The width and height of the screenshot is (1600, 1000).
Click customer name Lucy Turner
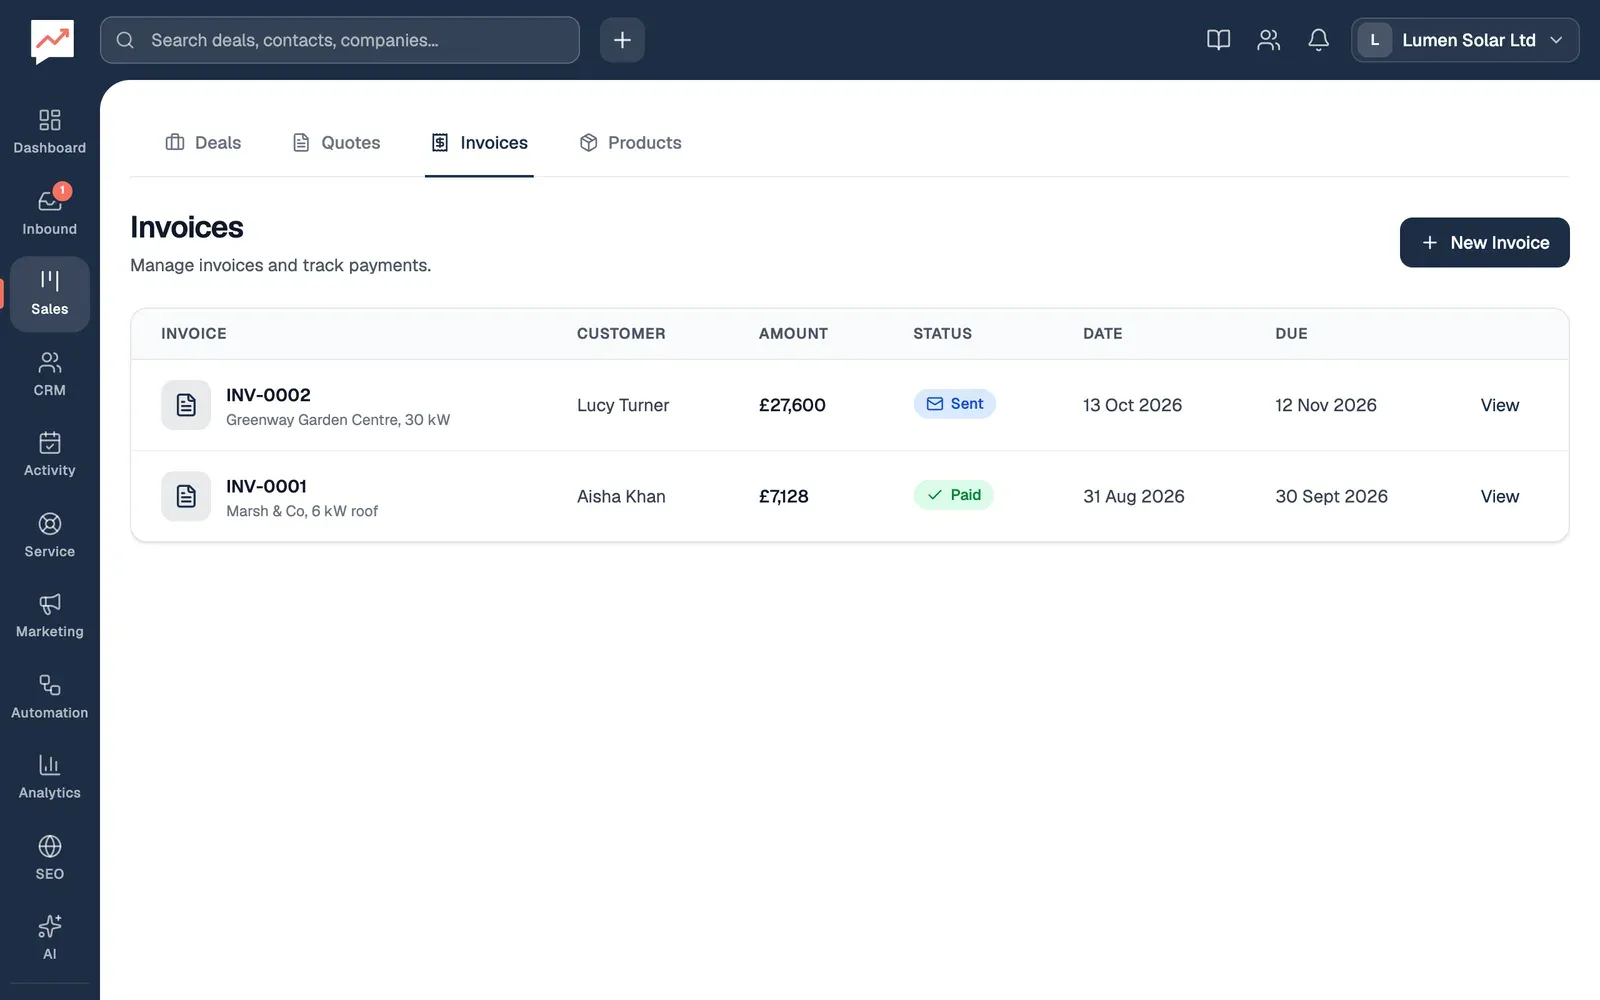pyautogui.click(x=623, y=405)
